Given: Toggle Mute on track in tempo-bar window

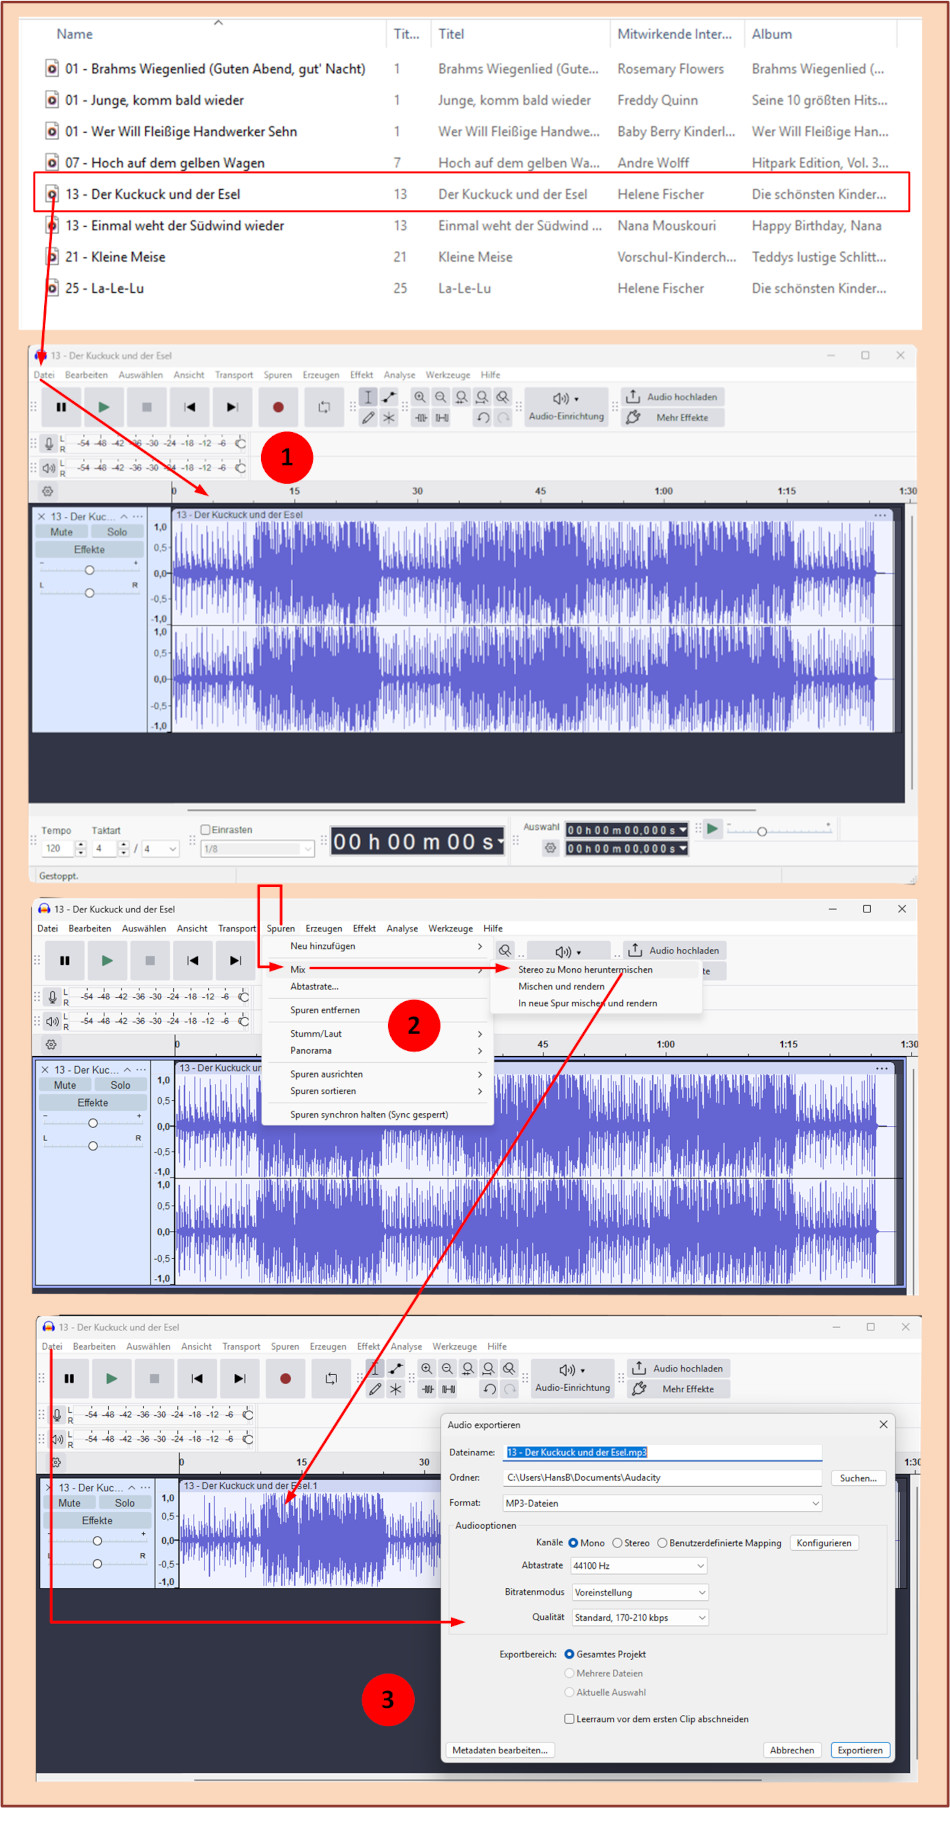Looking at the screenshot, I should [61, 532].
